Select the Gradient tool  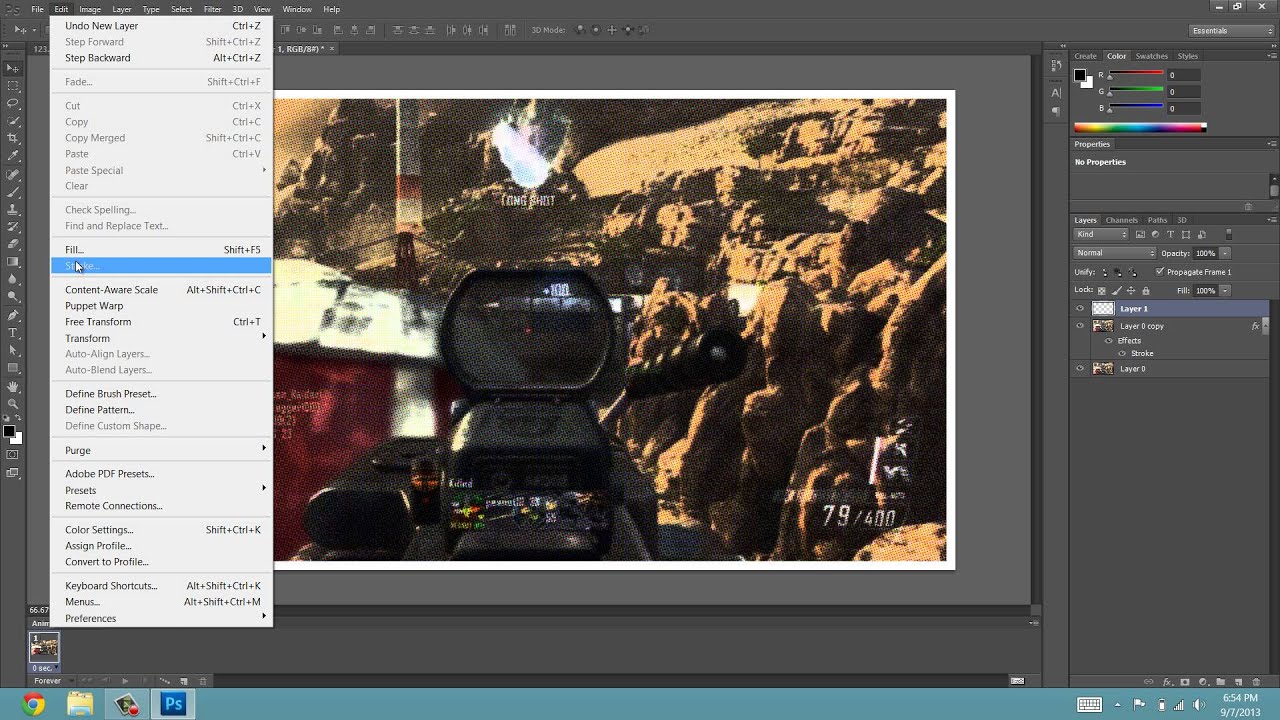click(13, 261)
